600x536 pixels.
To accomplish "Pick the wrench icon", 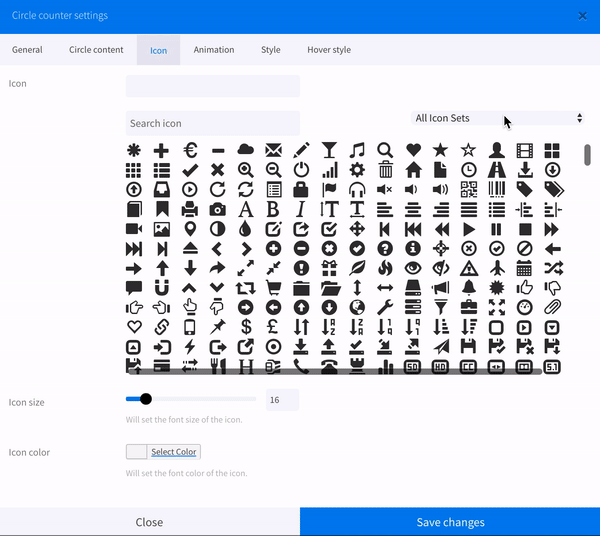I will click(x=385, y=307).
